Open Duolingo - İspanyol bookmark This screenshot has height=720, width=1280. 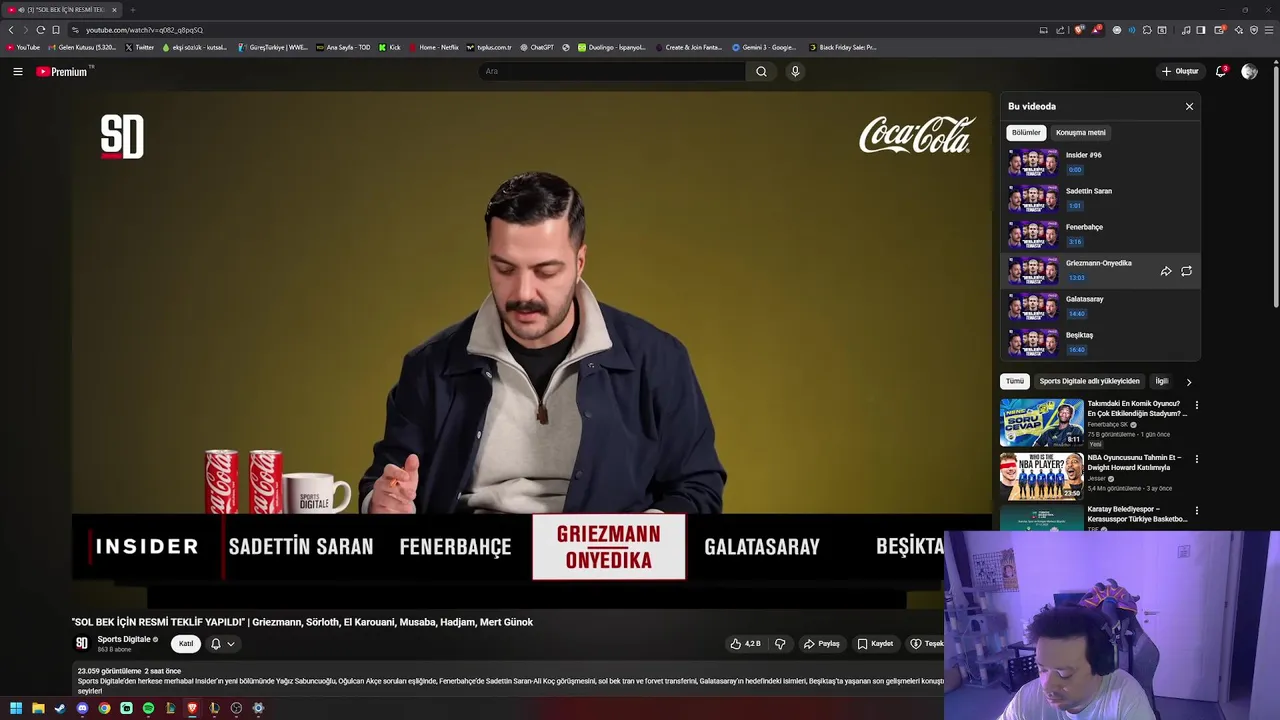(612, 47)
